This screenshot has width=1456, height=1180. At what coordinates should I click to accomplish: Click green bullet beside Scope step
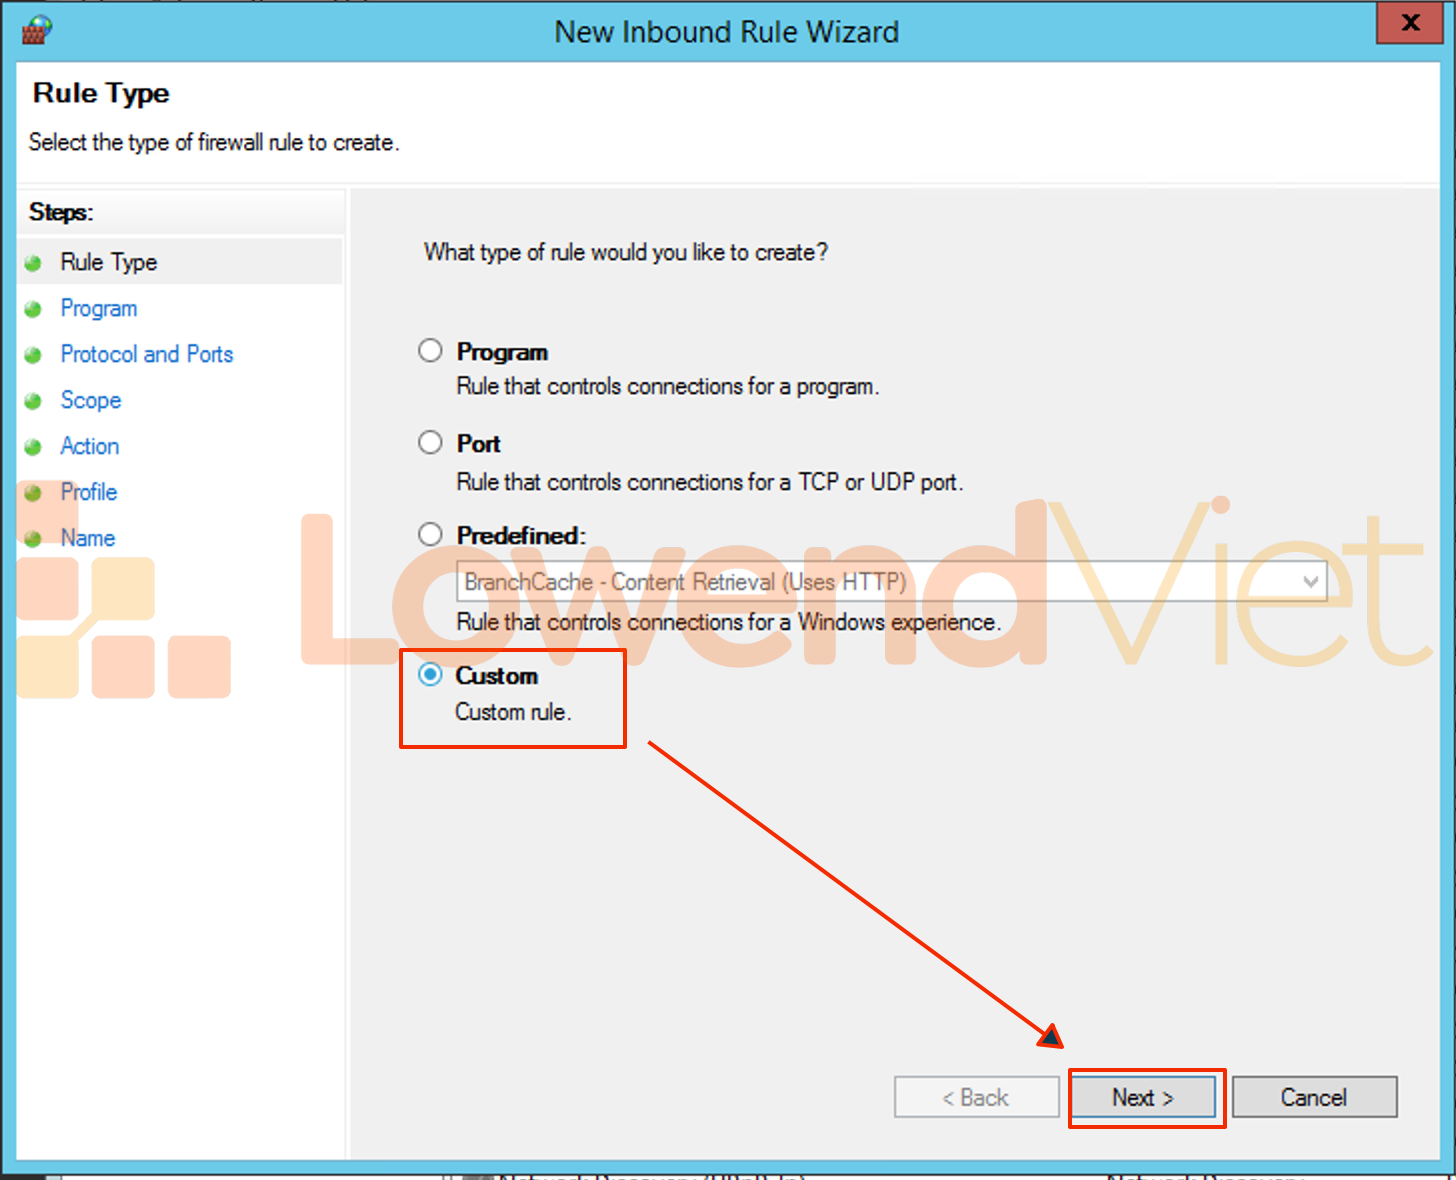[x=33, y=401]
